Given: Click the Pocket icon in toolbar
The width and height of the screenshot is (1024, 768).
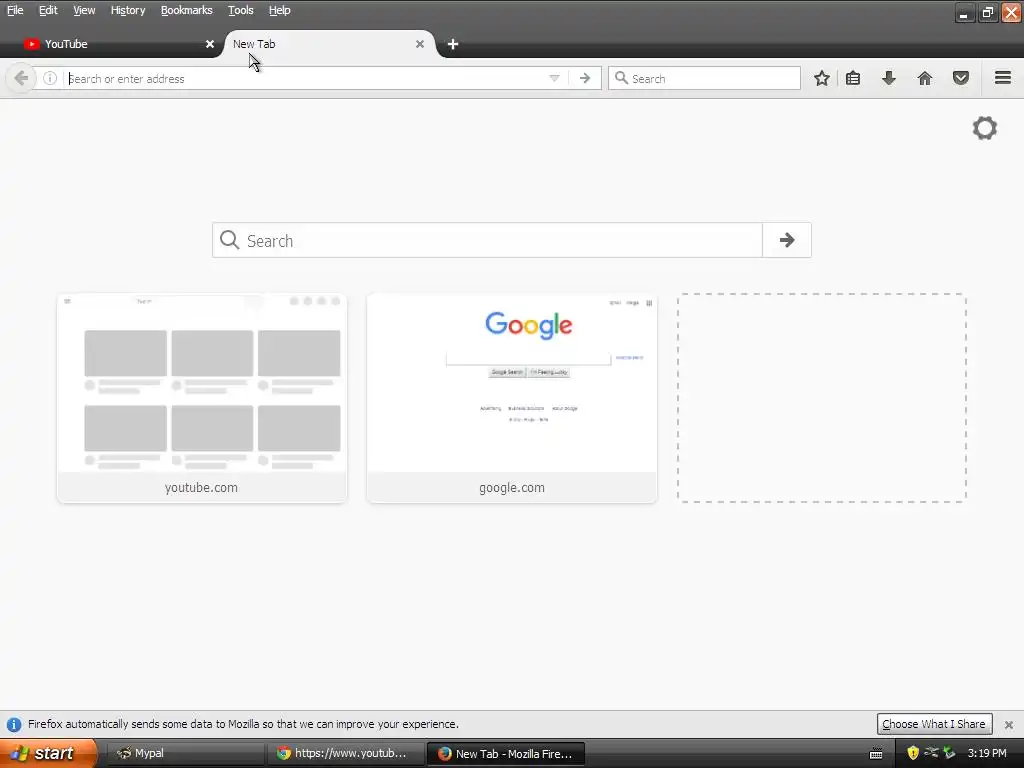Looking at the screenshot, I should tap(960, 78).
